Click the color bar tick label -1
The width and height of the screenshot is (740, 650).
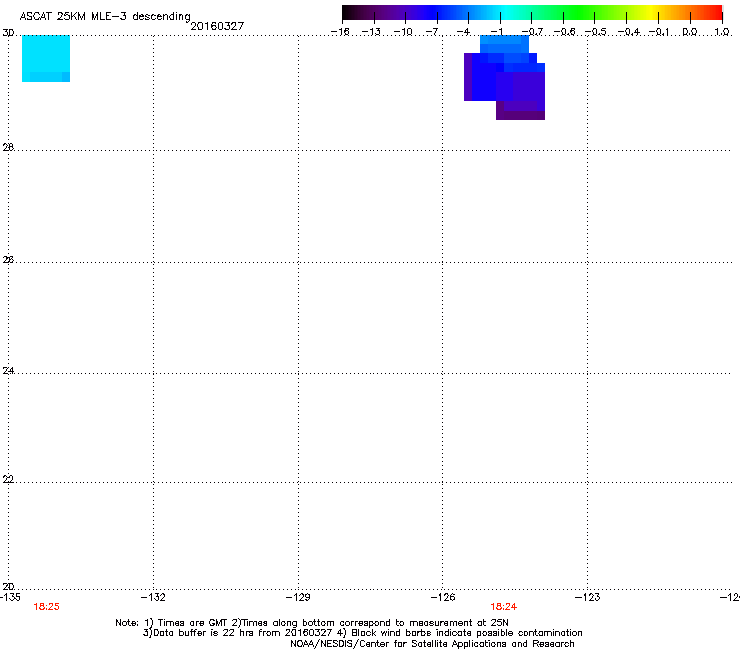click(496, 32)
